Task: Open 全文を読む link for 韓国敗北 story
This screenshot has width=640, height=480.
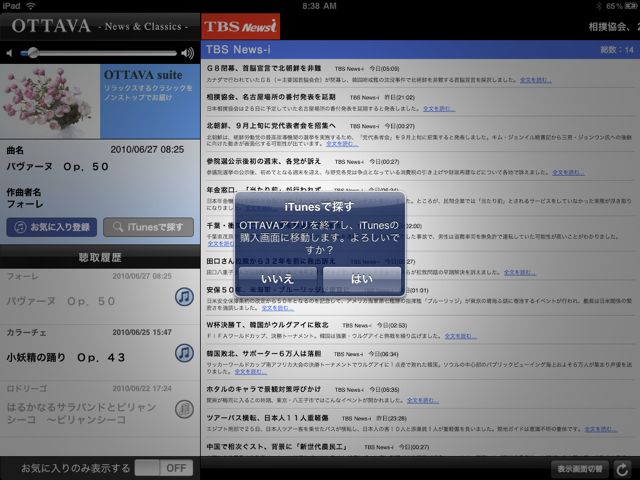Action: click(x=251, y=371)
